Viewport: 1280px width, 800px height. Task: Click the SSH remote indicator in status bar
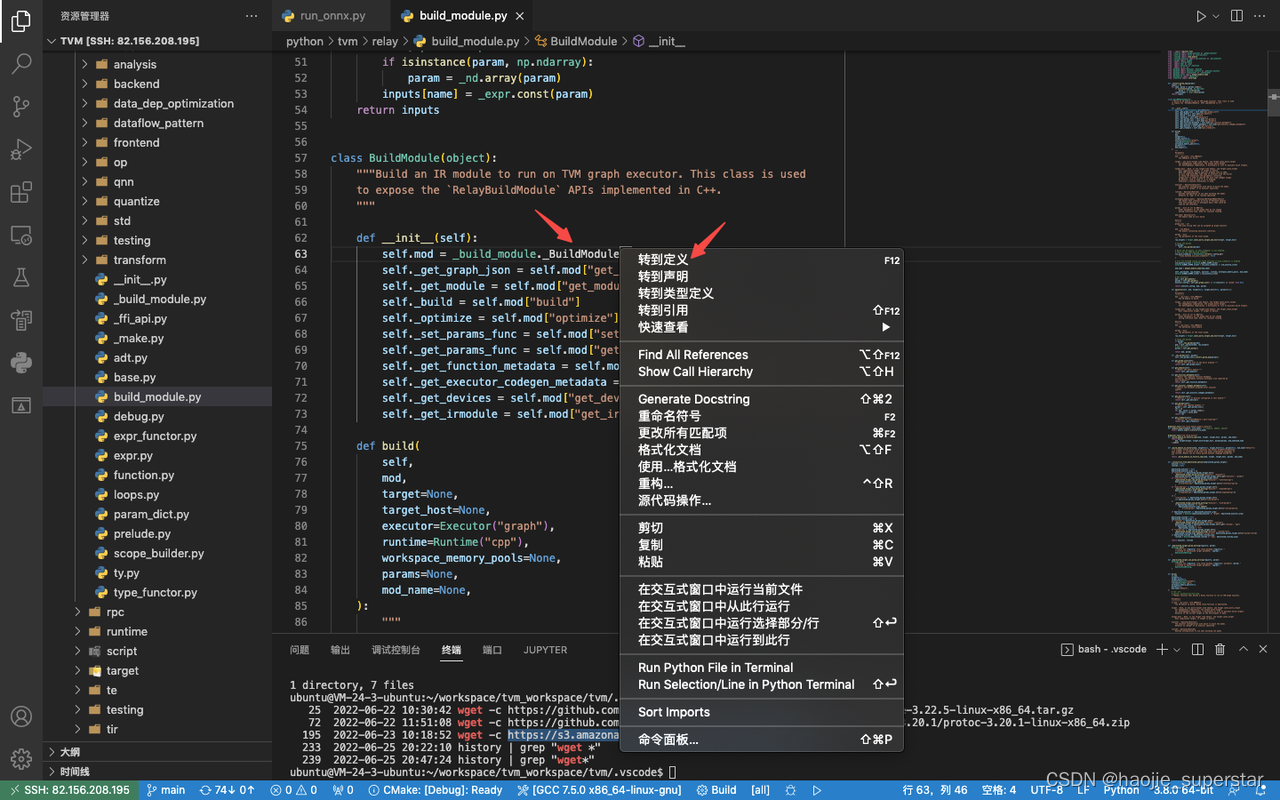tap(68, 790)
